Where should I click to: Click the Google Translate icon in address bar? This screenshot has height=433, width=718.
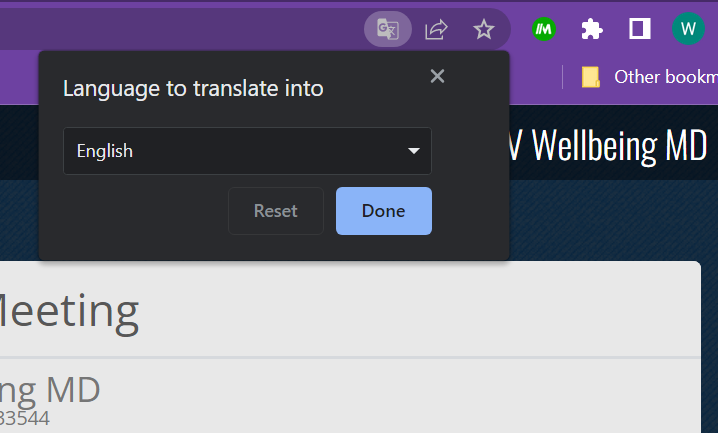[x=387, y=29]
